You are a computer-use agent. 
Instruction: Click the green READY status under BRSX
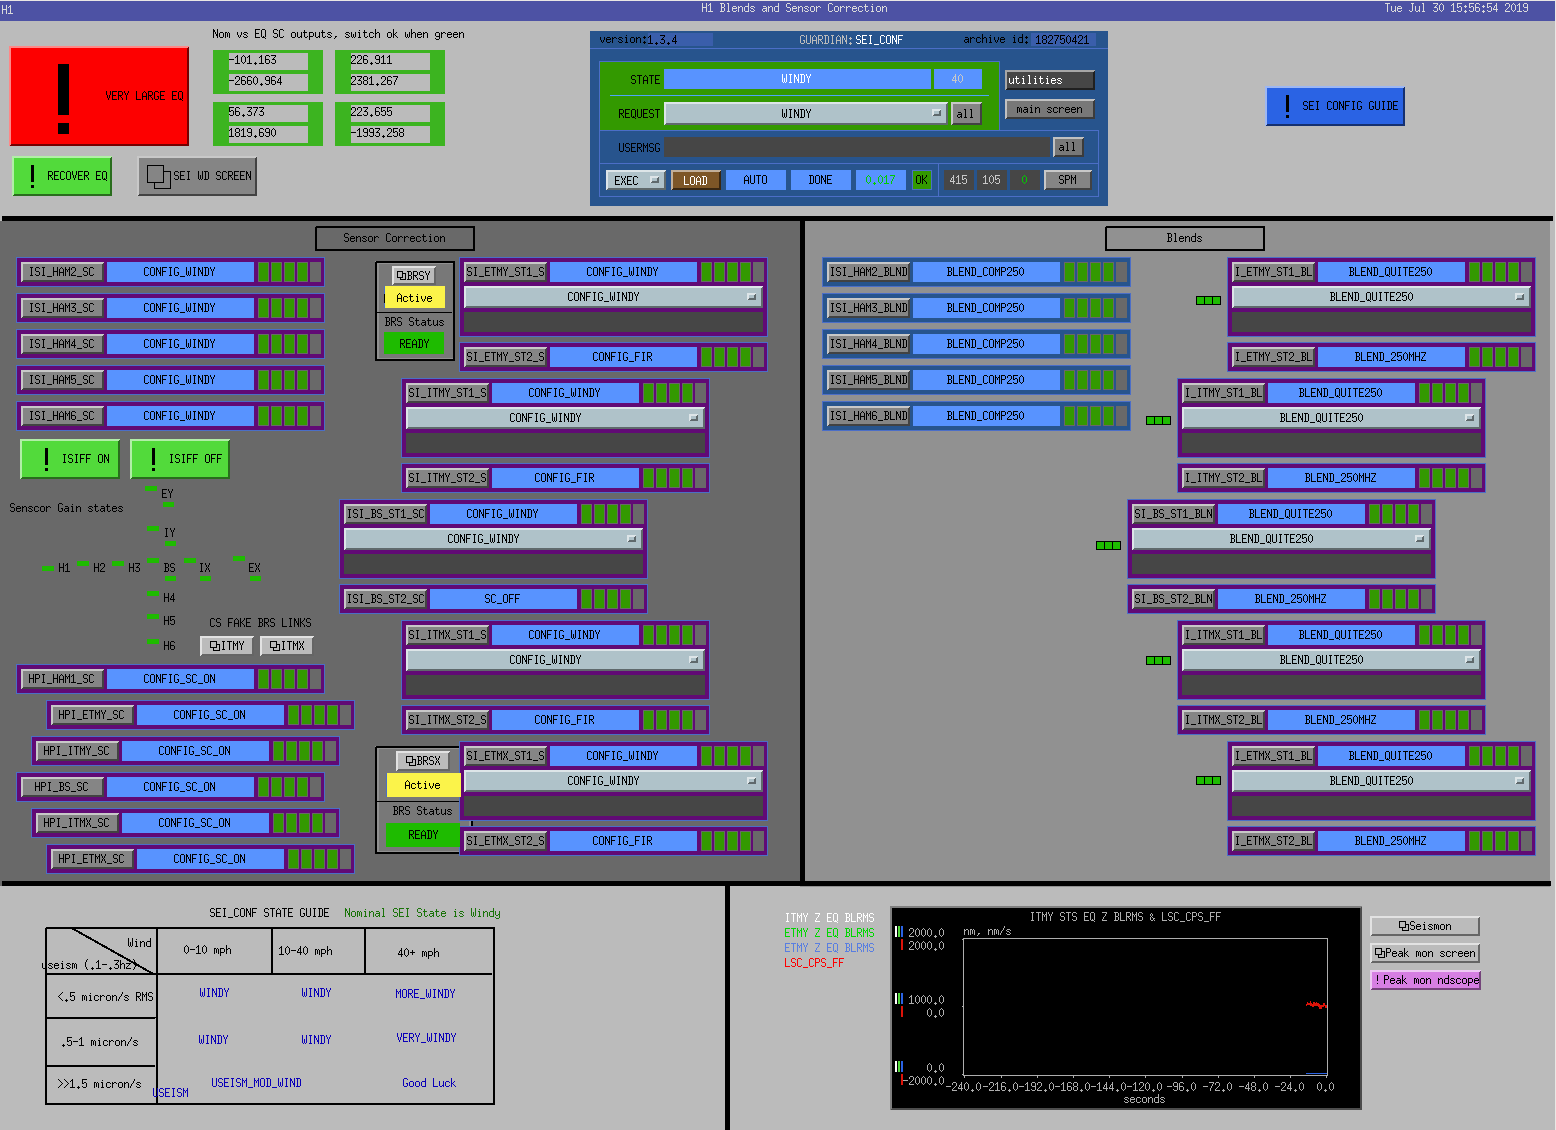tap(423, 835)
